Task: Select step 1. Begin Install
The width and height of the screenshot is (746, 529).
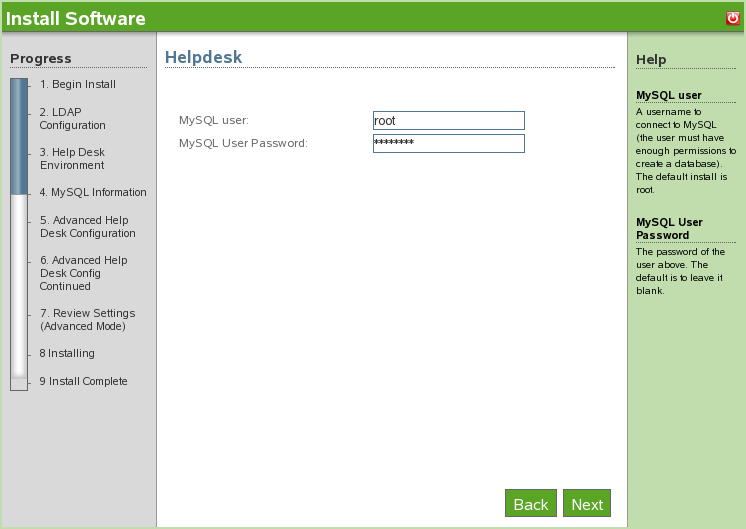Action: (x=78, y=84)
